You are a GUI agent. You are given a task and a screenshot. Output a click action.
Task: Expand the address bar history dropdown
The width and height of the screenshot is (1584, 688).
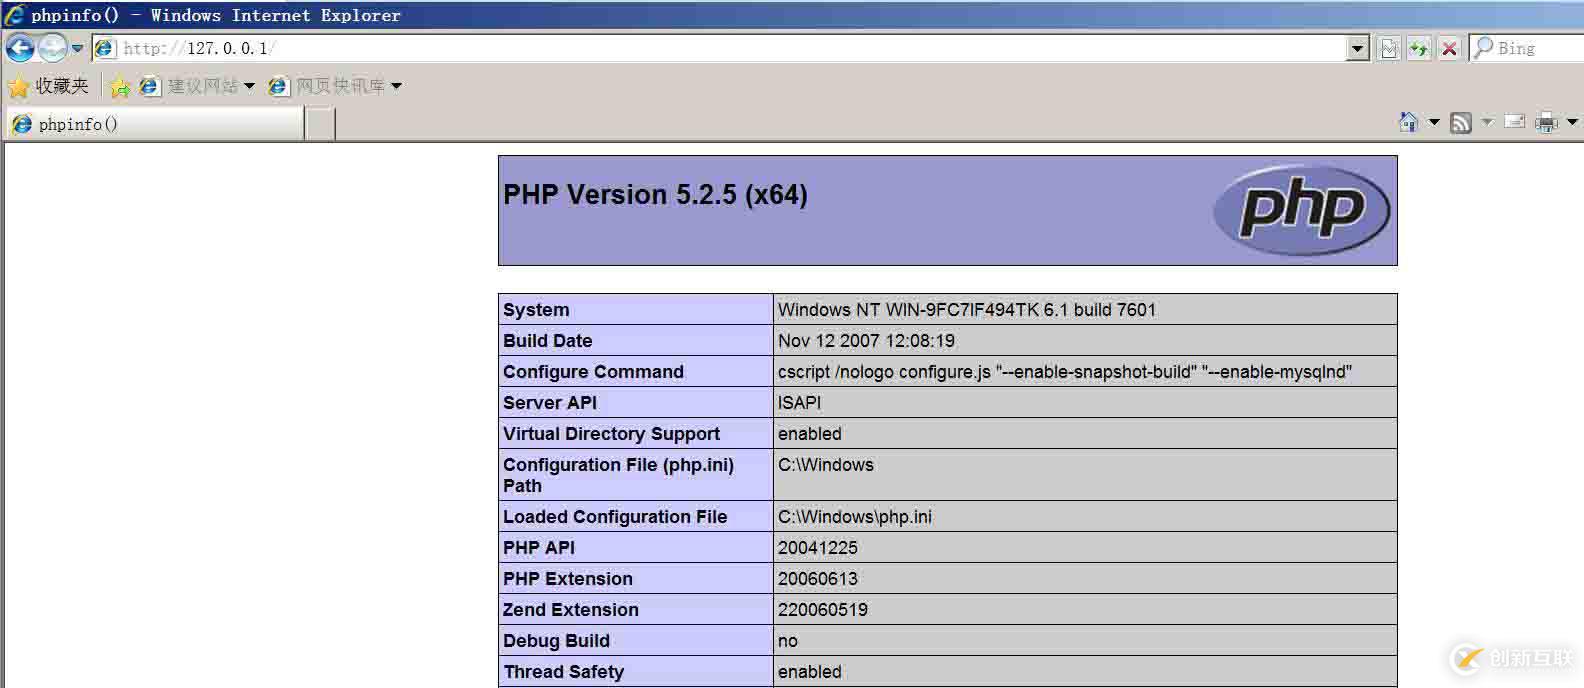(x=1357, y=48)
